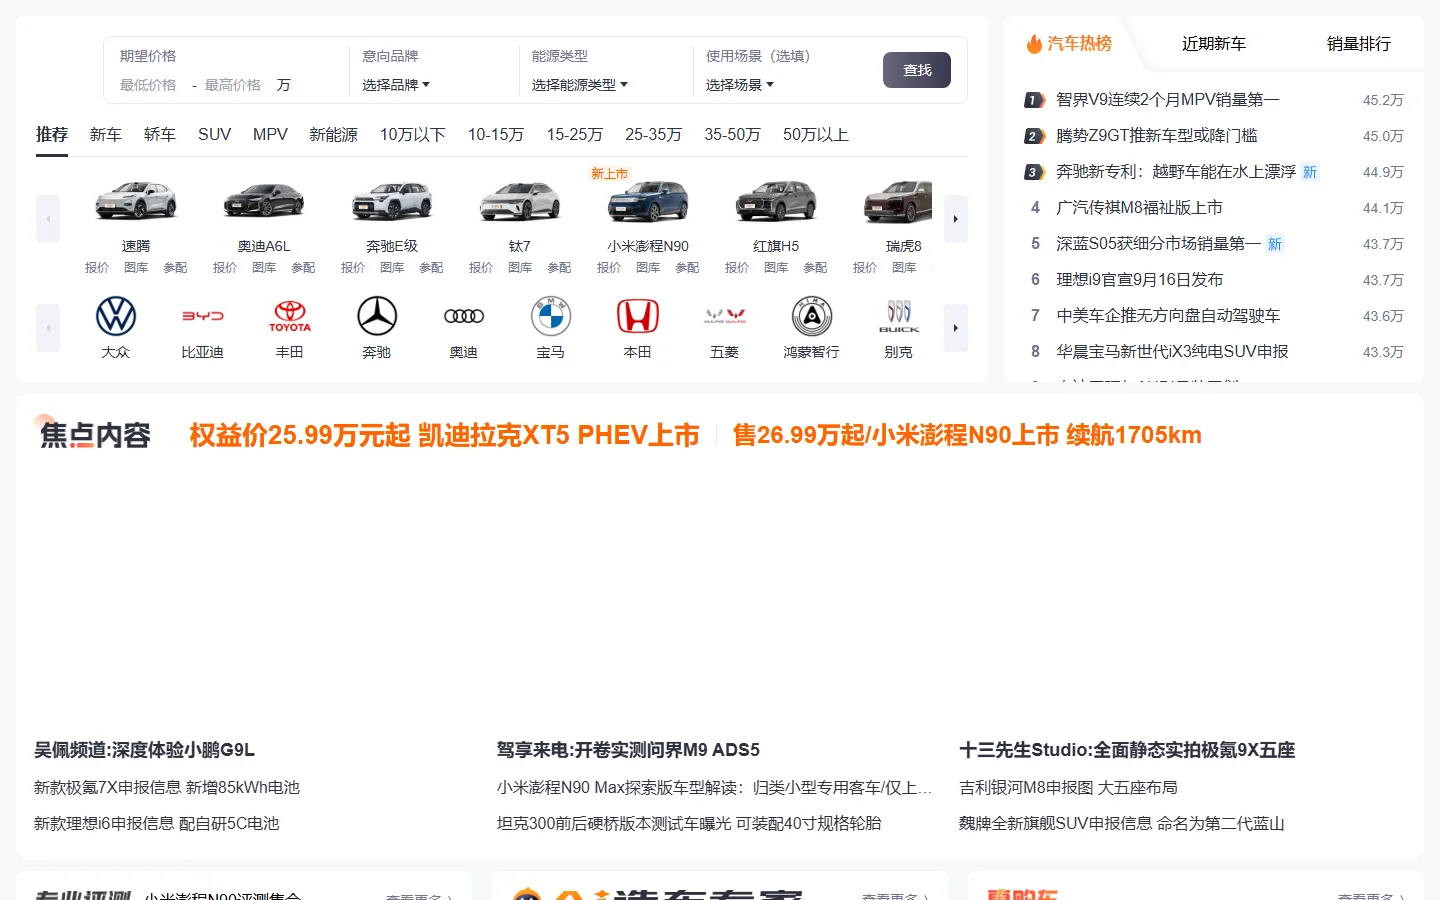Switch to the SUV tab
Viewport: 1440px width, 900px height.
tap(214, 134)
